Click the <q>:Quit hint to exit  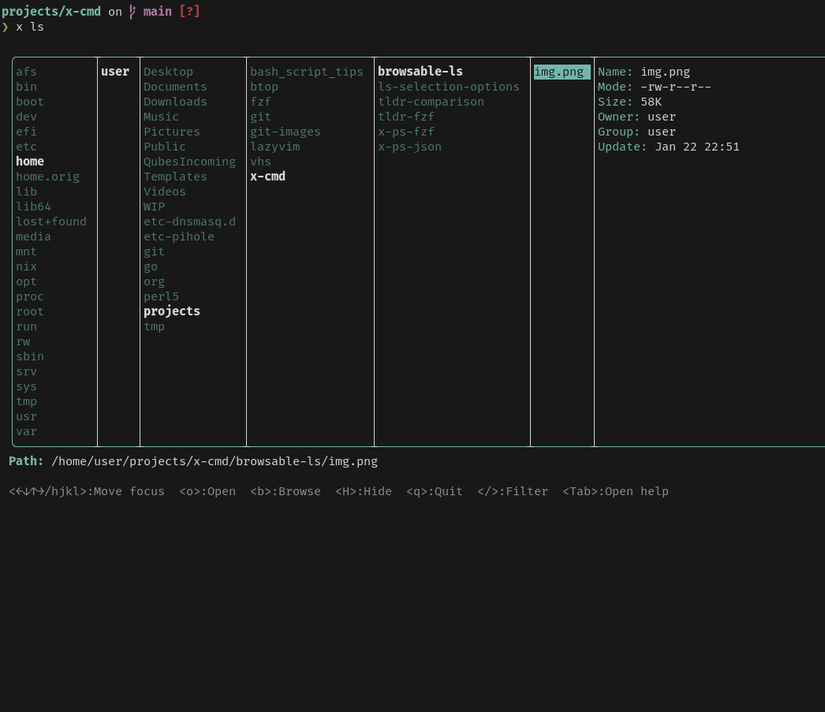[x=431, y=491]
